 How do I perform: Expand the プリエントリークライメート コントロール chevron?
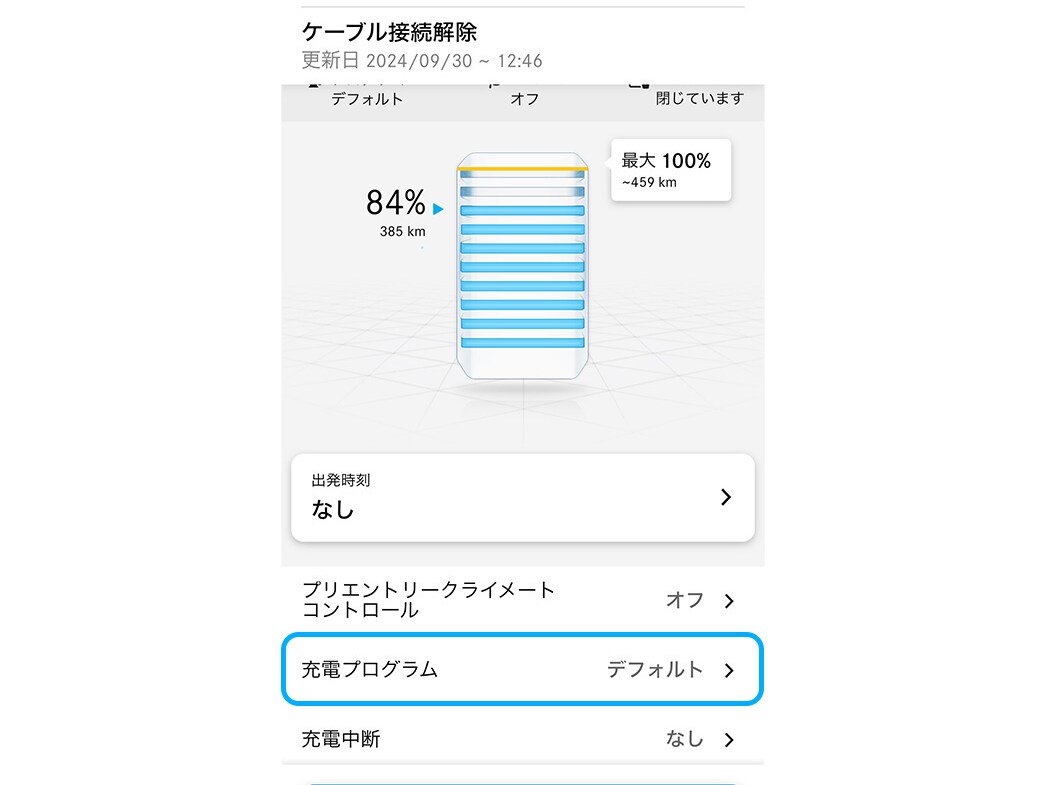729,601
